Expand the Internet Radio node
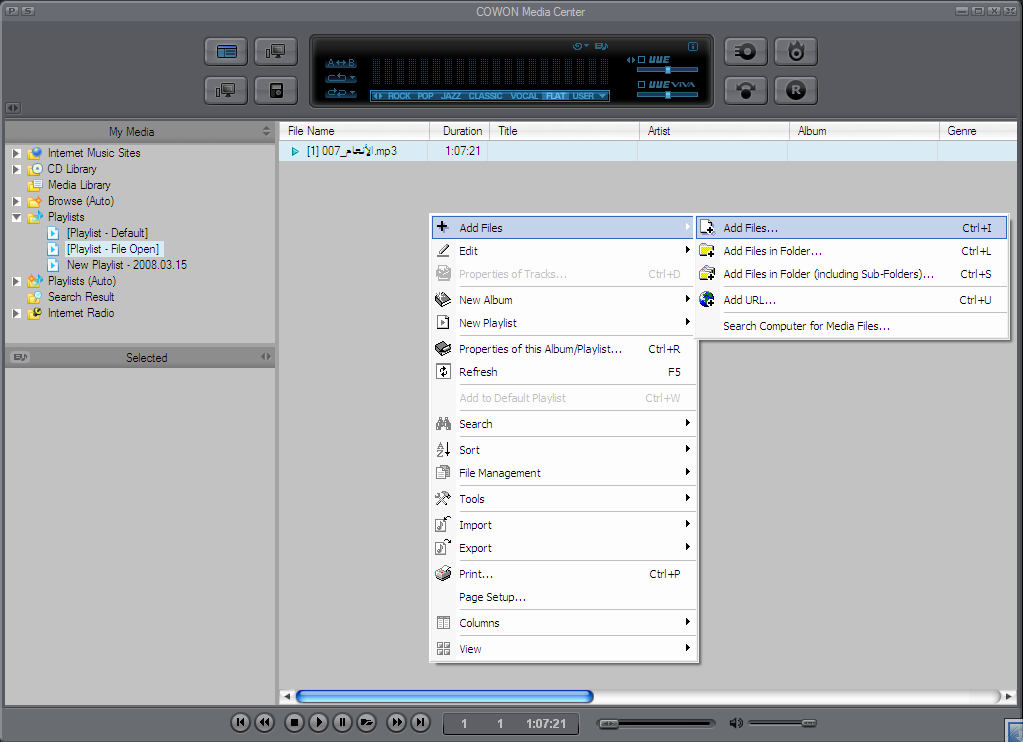 click(16, 313)
